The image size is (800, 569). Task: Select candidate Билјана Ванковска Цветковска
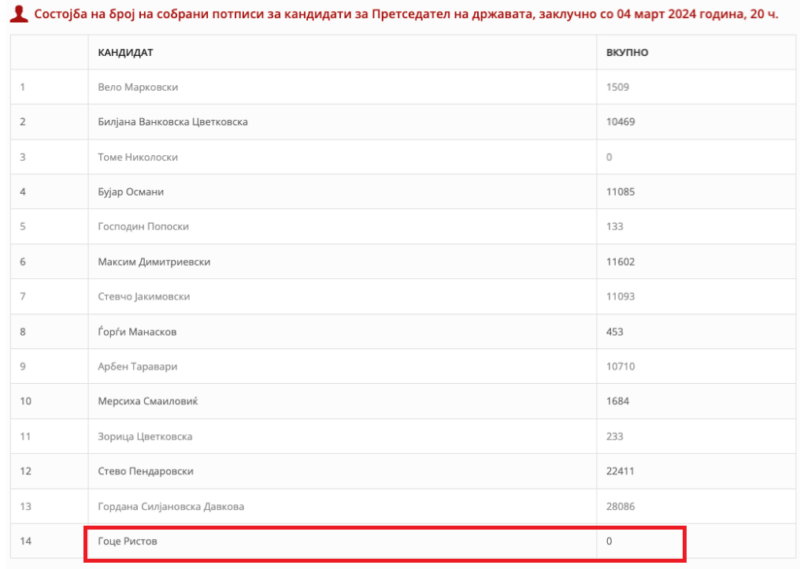172,122
